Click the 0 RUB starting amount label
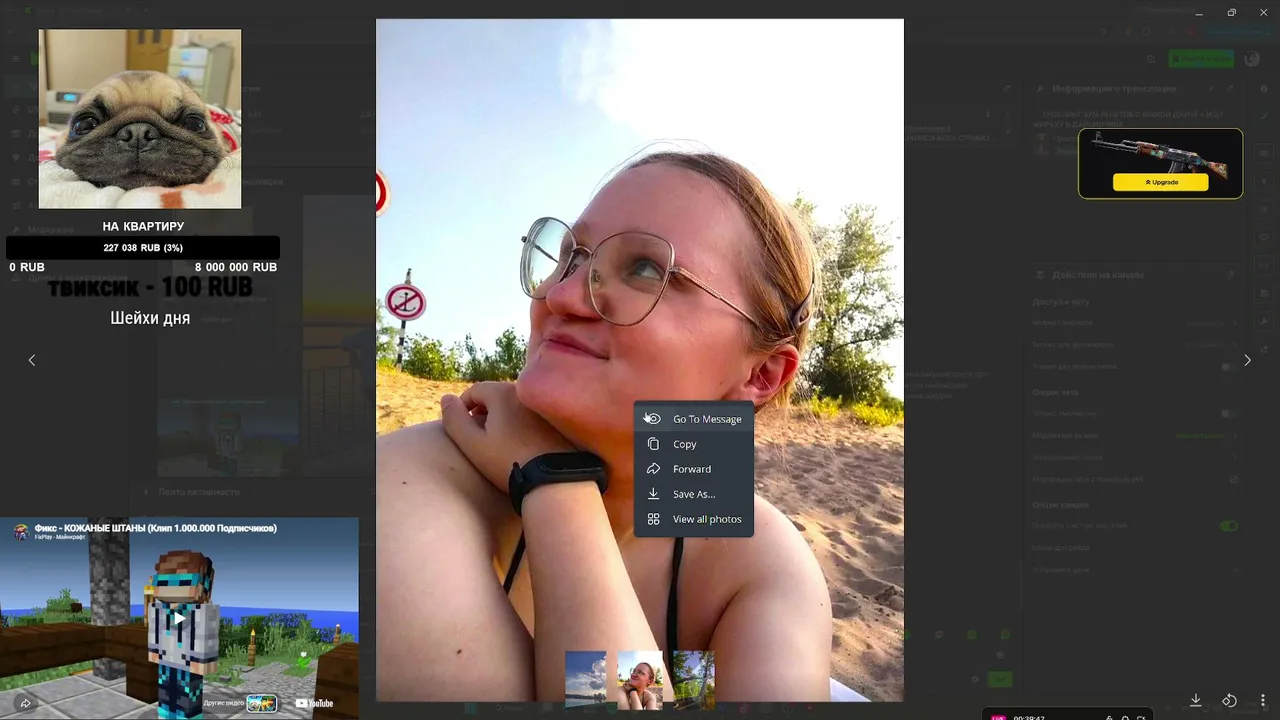The height and width of the screenshot is (720, 1280). click(x=27, y=268)
